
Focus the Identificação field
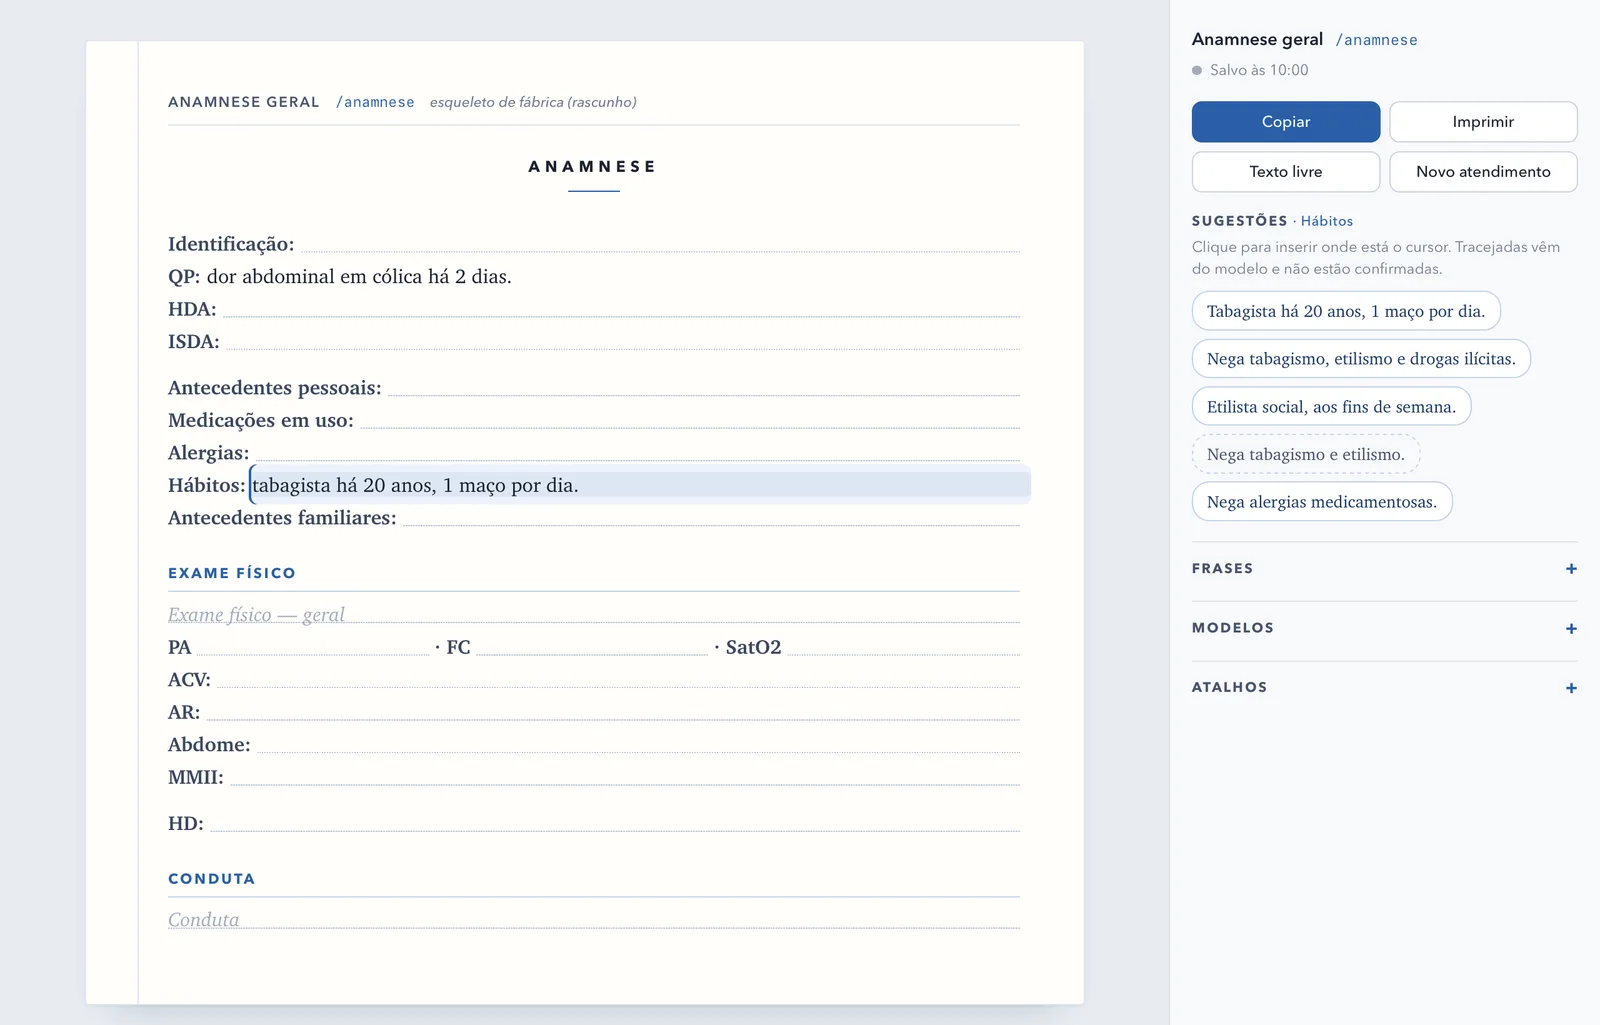pos(660,244)
